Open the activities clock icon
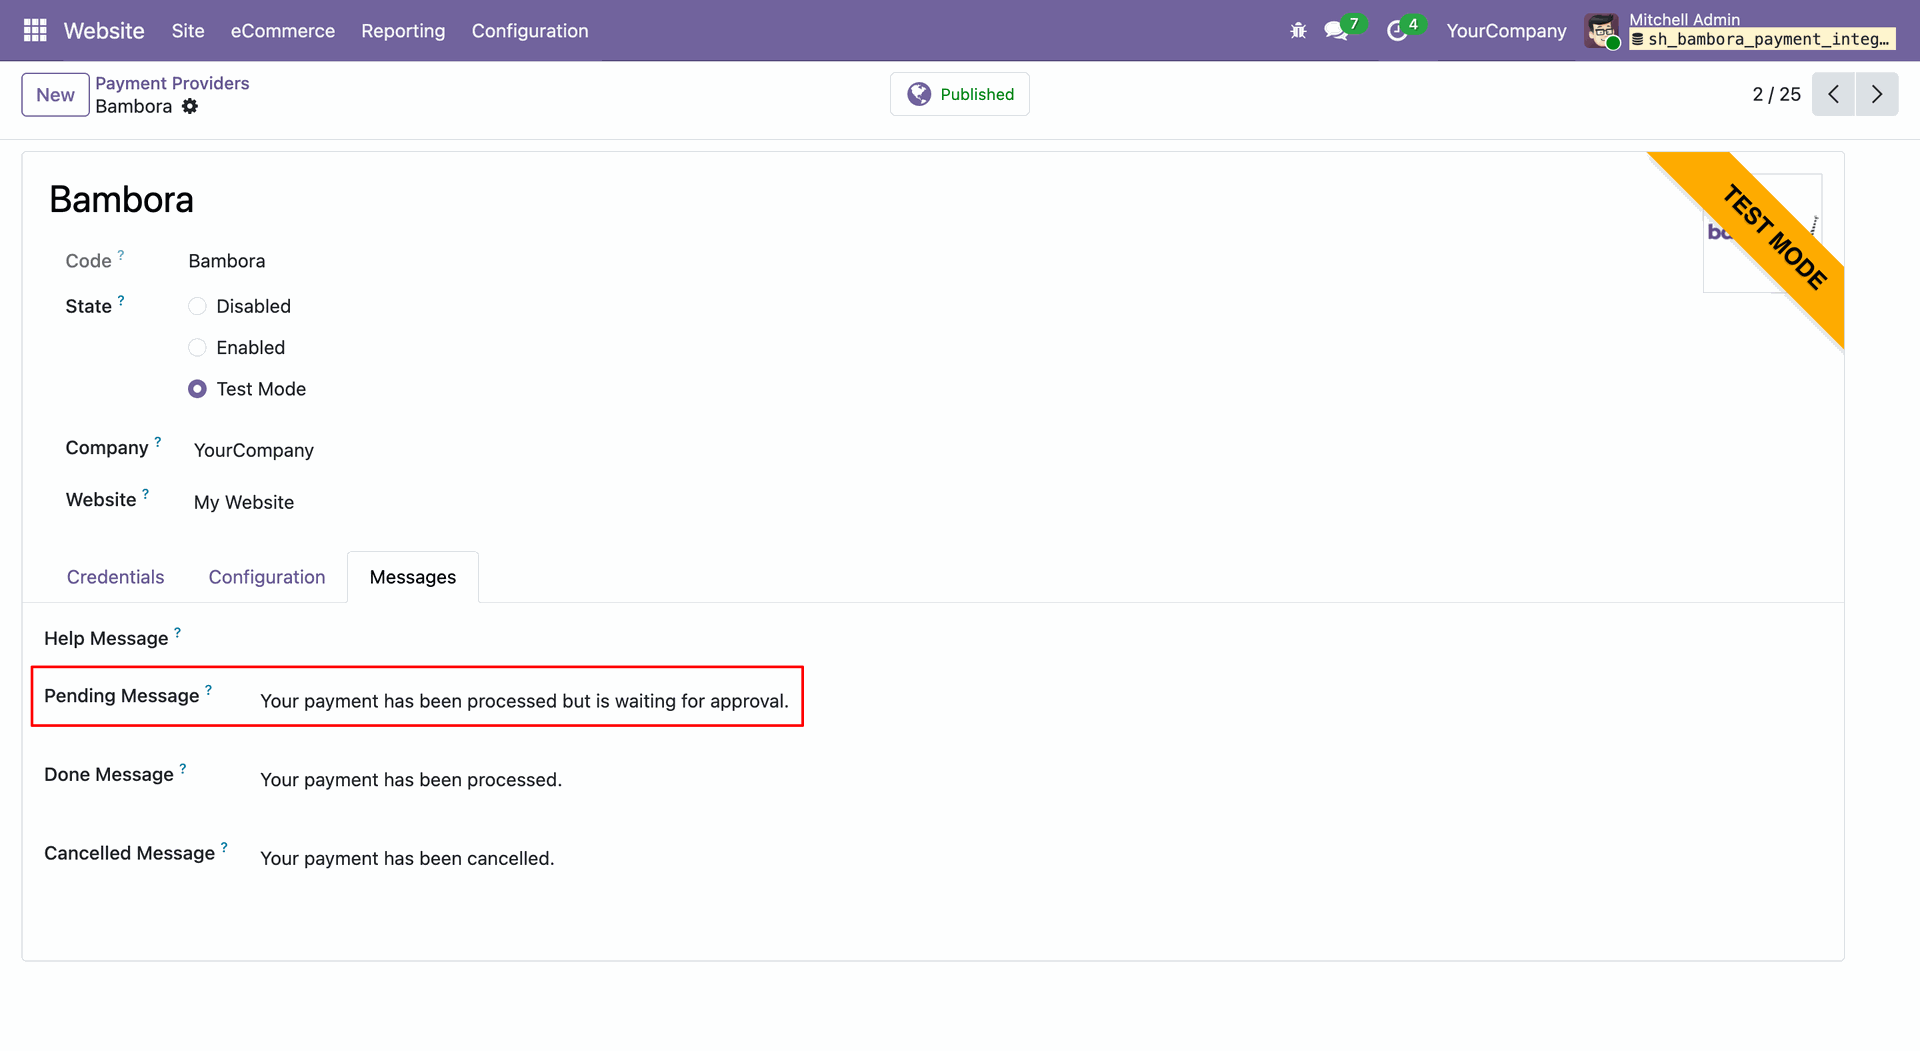The height and width of the screenshot is (1051, 1920). [x=1397, y=31]
